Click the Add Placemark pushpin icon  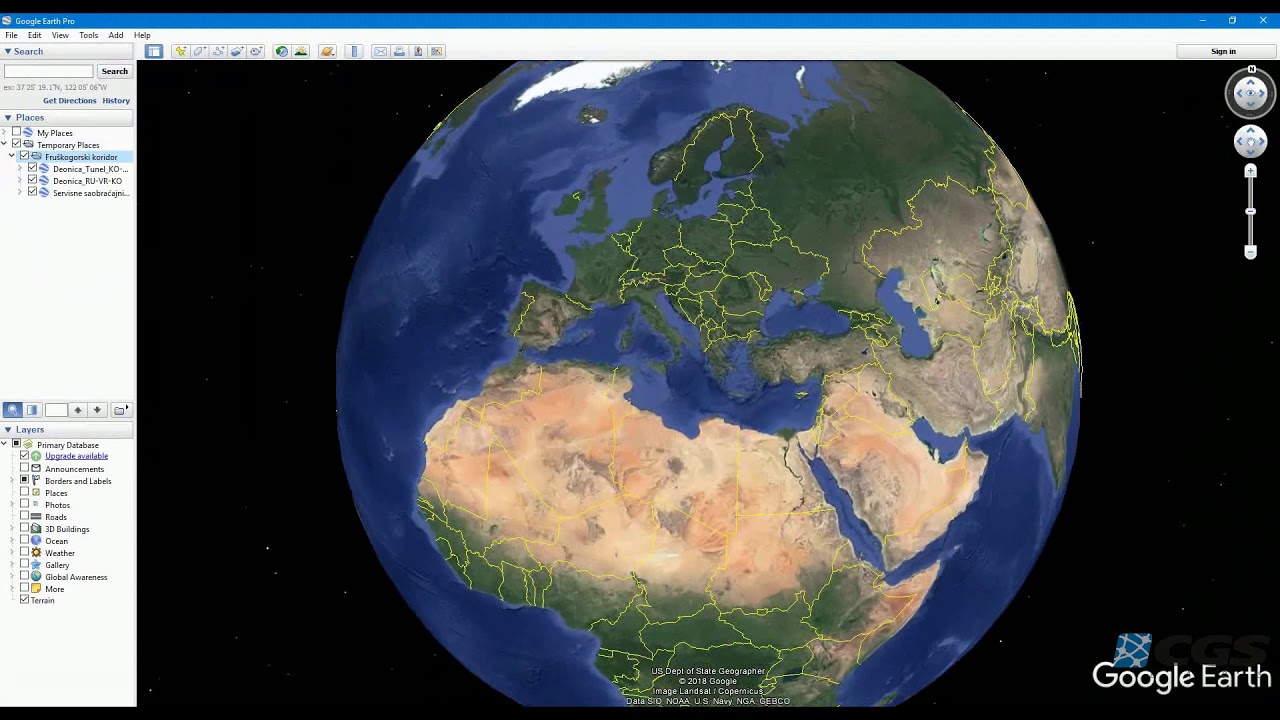point(180,51)
